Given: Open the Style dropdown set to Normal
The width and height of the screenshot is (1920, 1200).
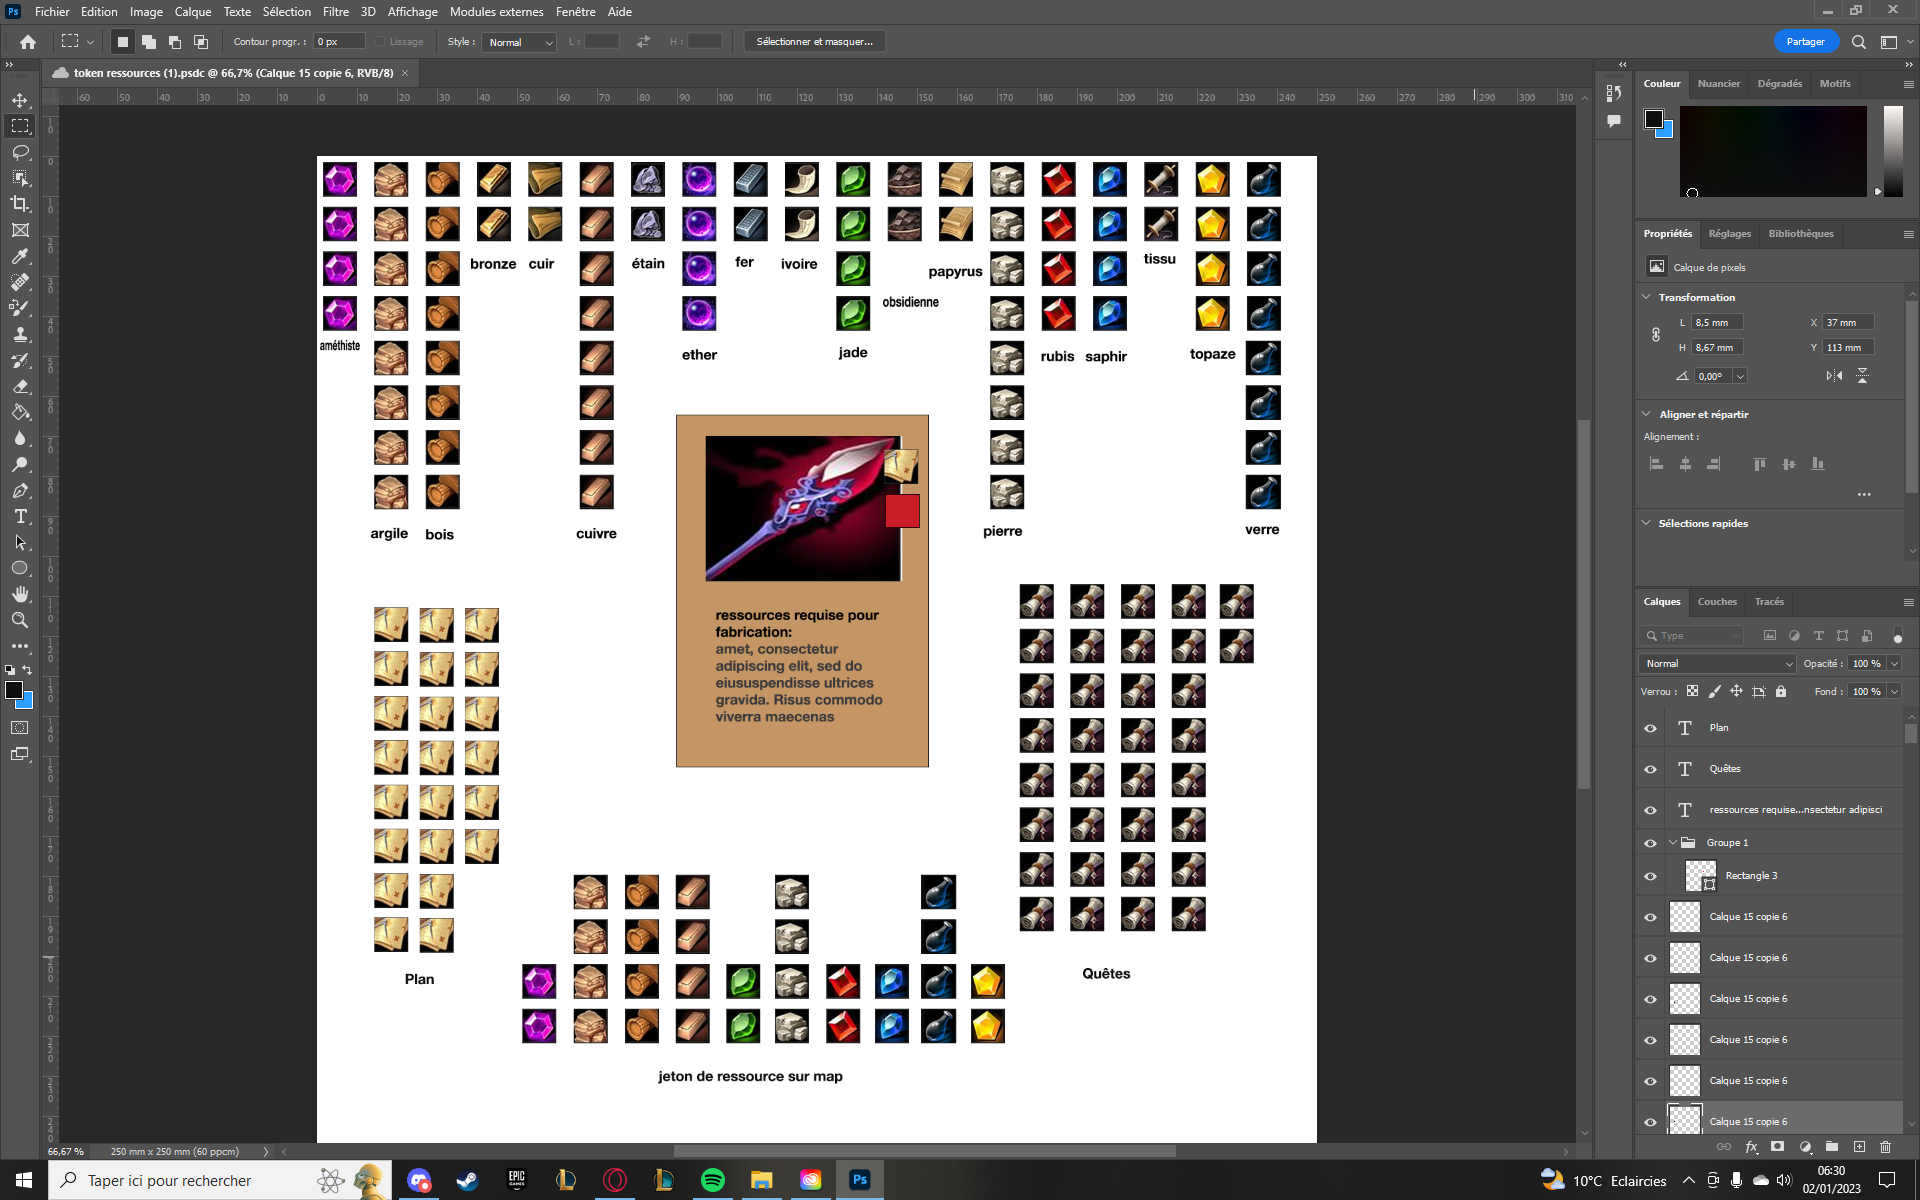Looking at the screenshot, I should [x=519, y=42].
